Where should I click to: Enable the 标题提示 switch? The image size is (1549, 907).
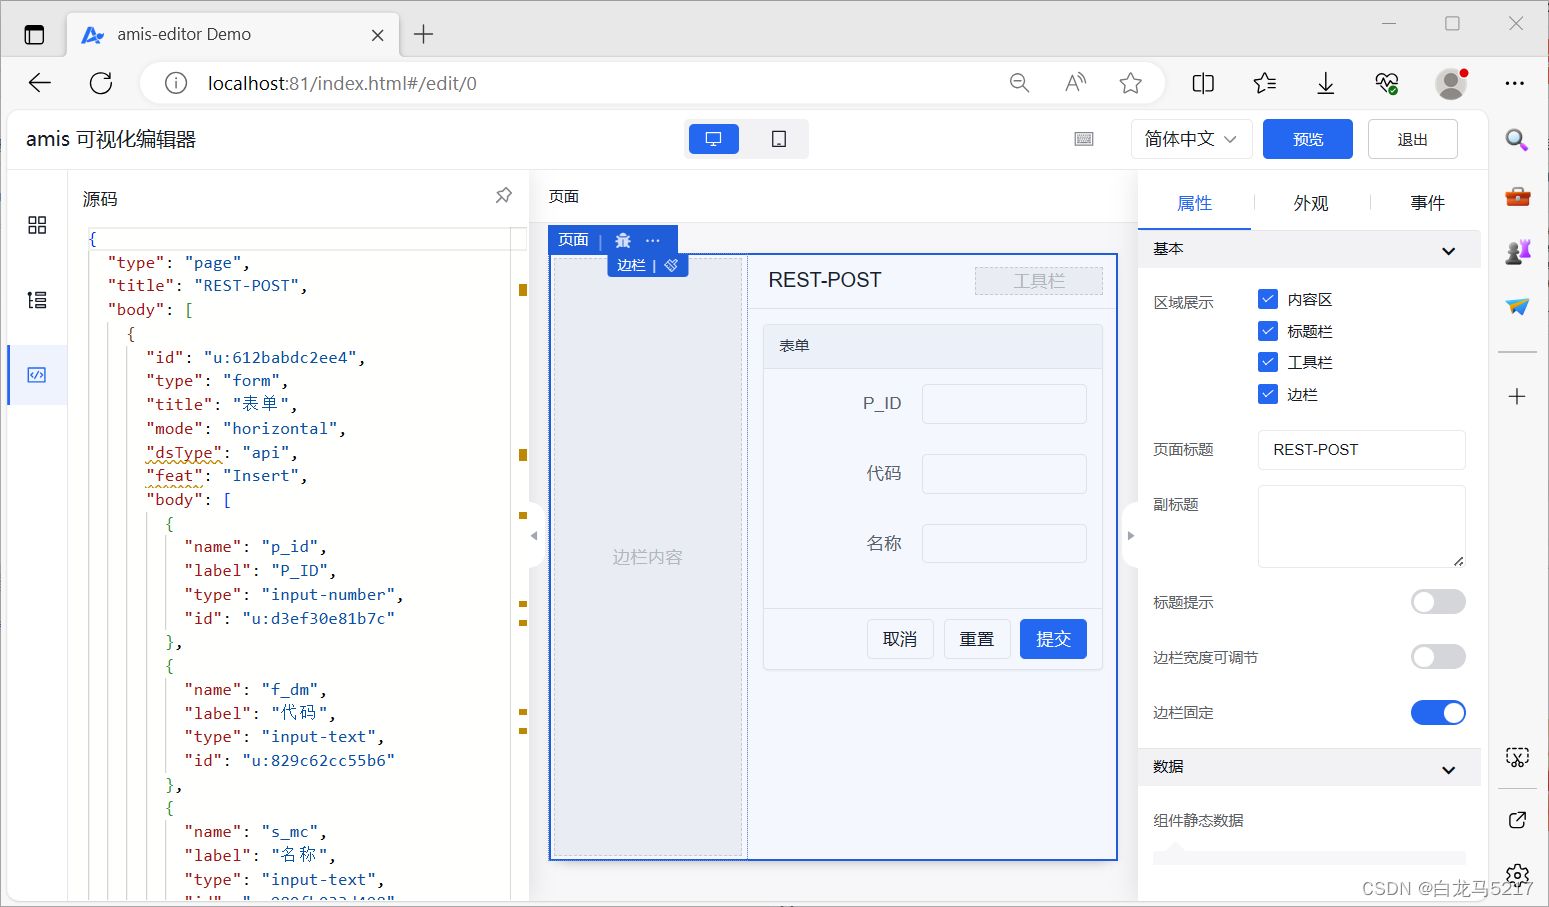1438,602
